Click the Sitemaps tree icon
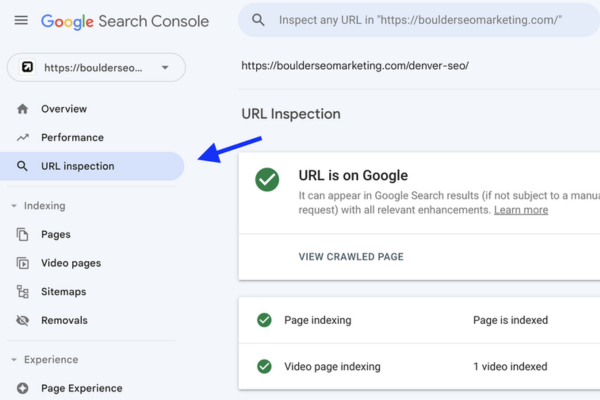This screenshot has width=600, height=400. point(23,292)
